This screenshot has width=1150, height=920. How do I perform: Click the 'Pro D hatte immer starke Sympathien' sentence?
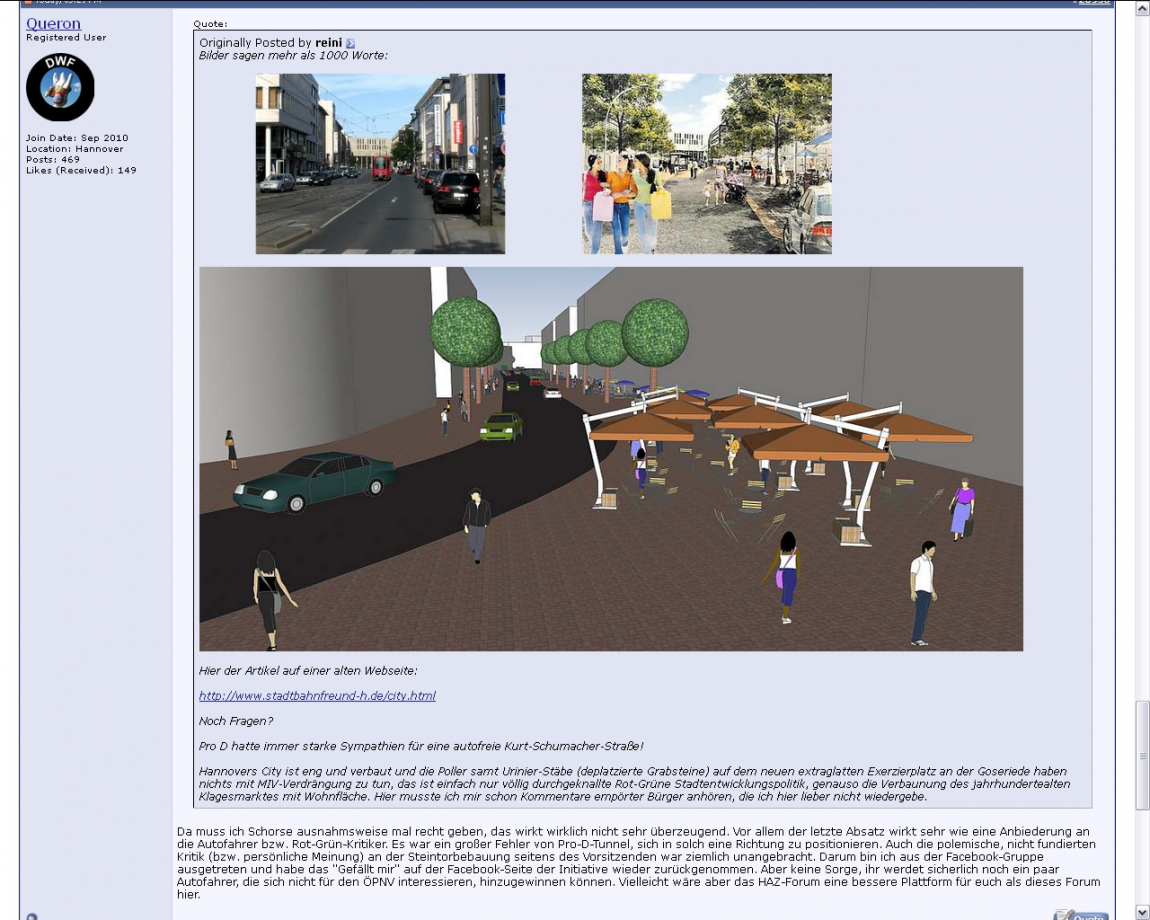[421, 746]
